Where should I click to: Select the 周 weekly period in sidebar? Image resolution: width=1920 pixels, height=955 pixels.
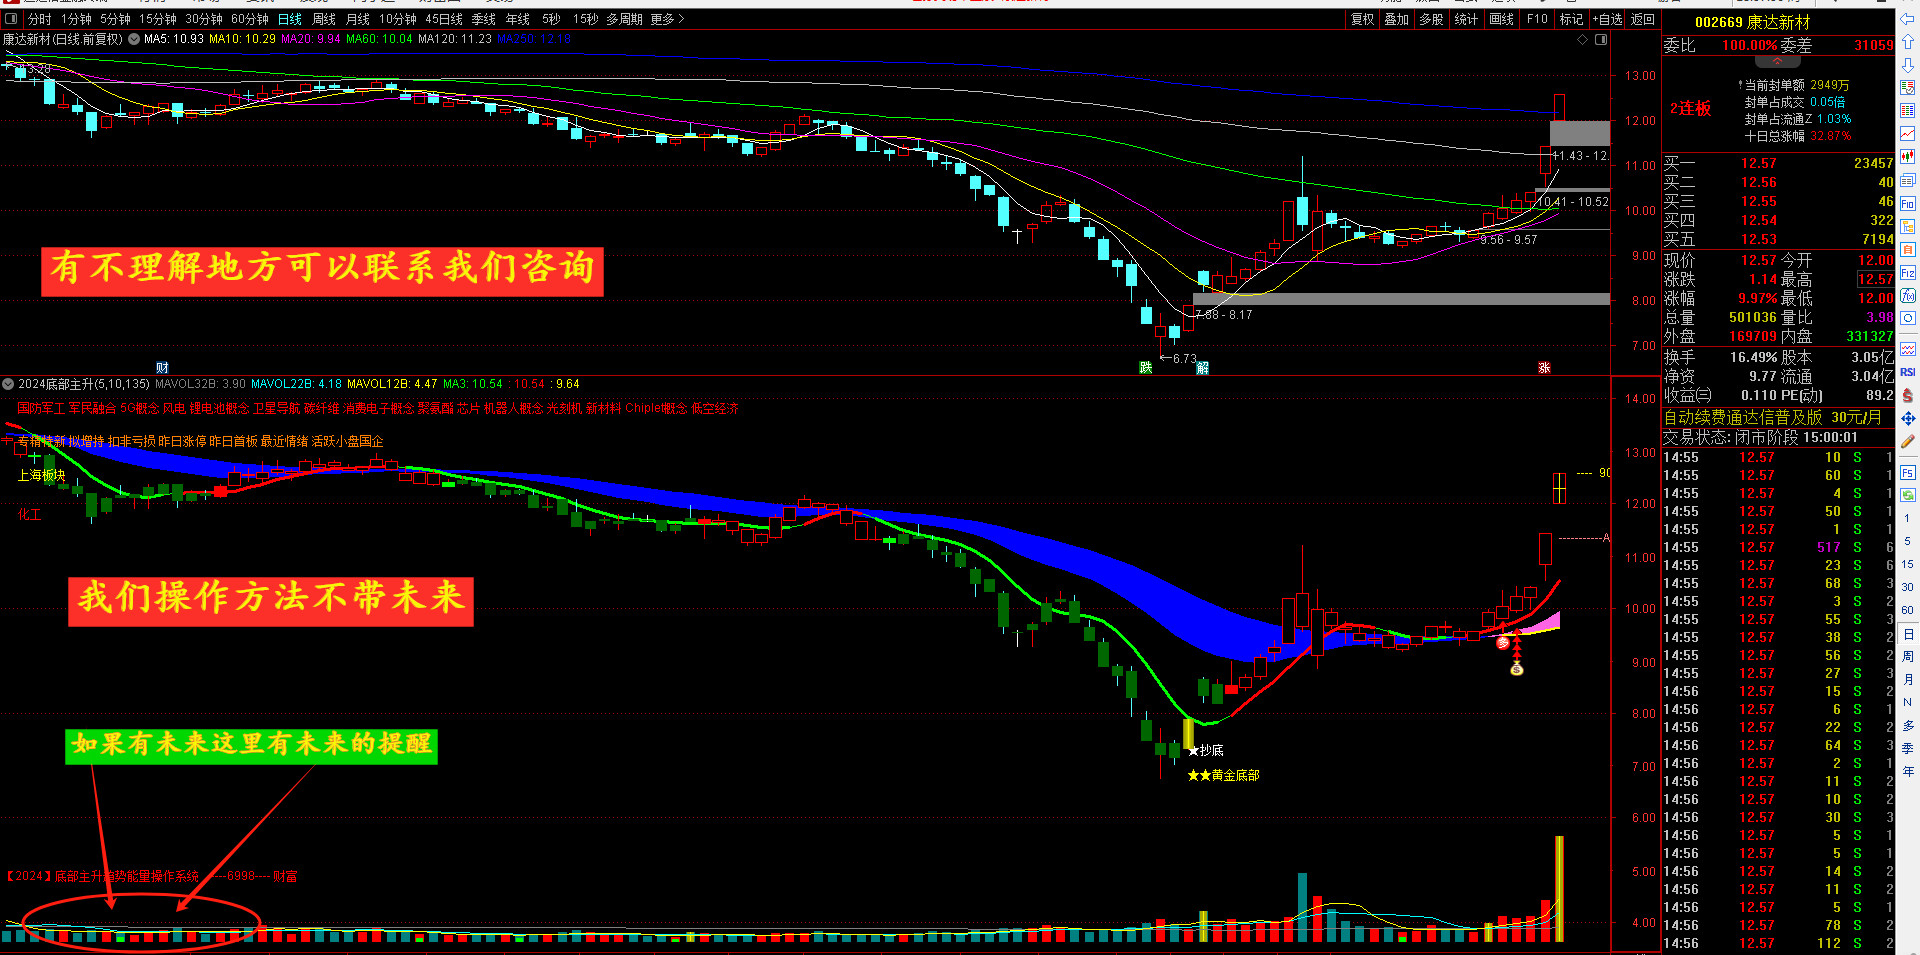(x=1907, y=657)
